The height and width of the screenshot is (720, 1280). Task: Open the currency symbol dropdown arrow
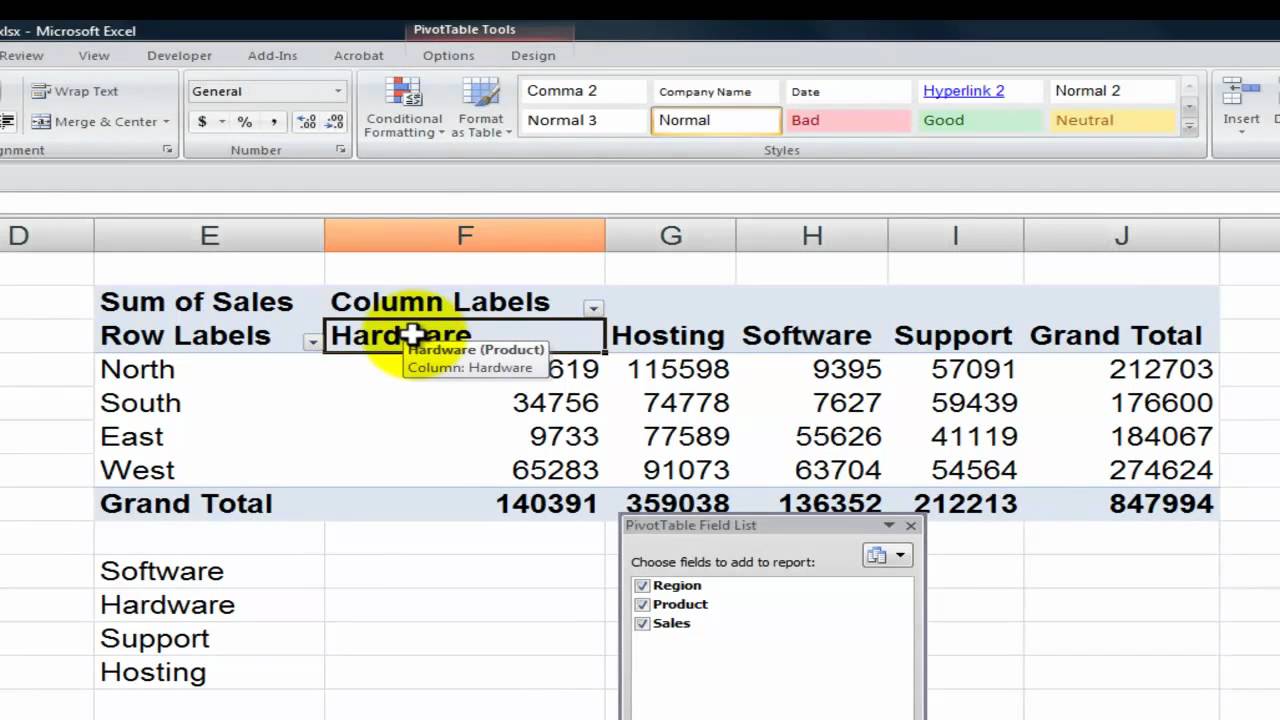pyautogui.click(x=220, y=122)
